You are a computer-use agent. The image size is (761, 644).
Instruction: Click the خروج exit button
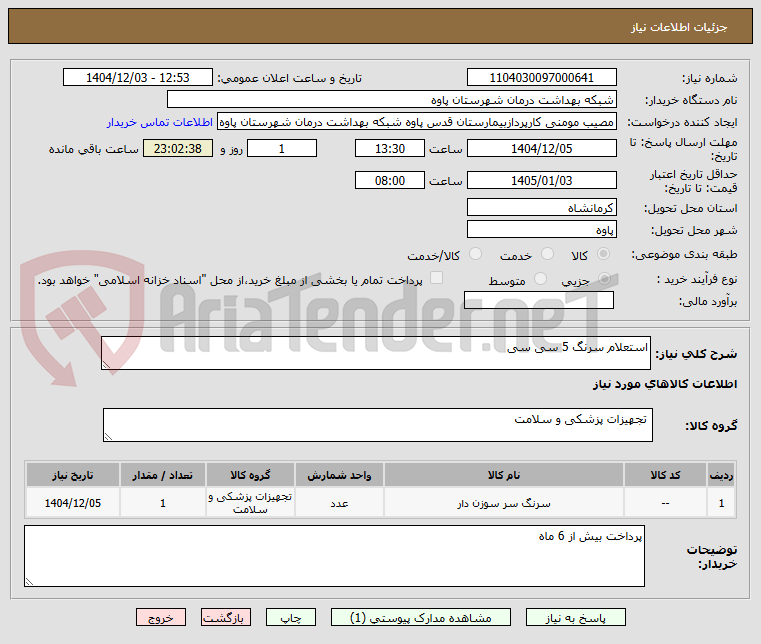[161, 617]
